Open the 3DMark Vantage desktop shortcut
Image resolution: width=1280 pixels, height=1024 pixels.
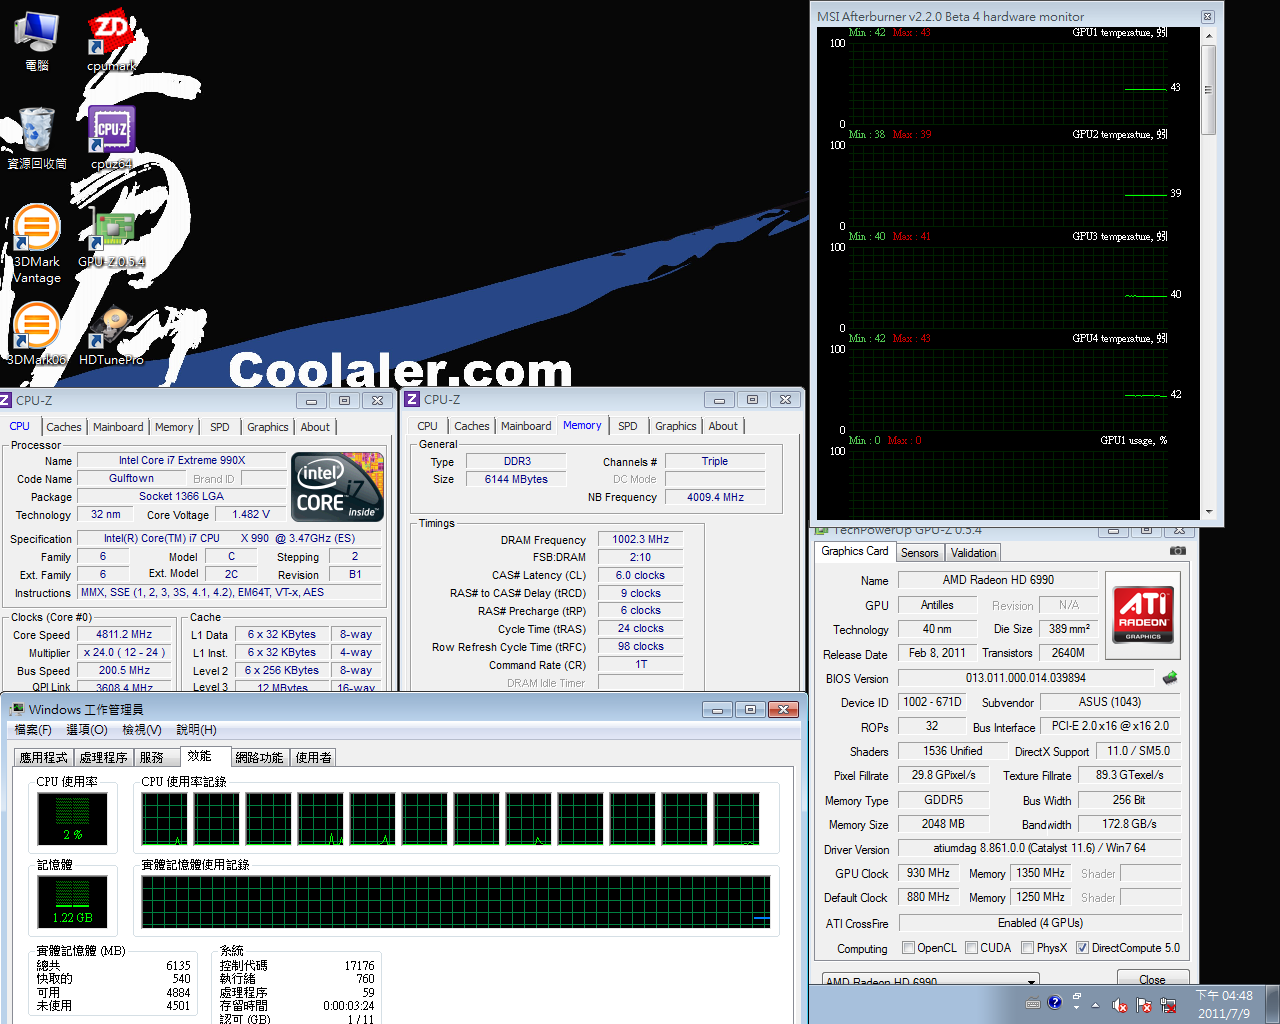(37, 244)
